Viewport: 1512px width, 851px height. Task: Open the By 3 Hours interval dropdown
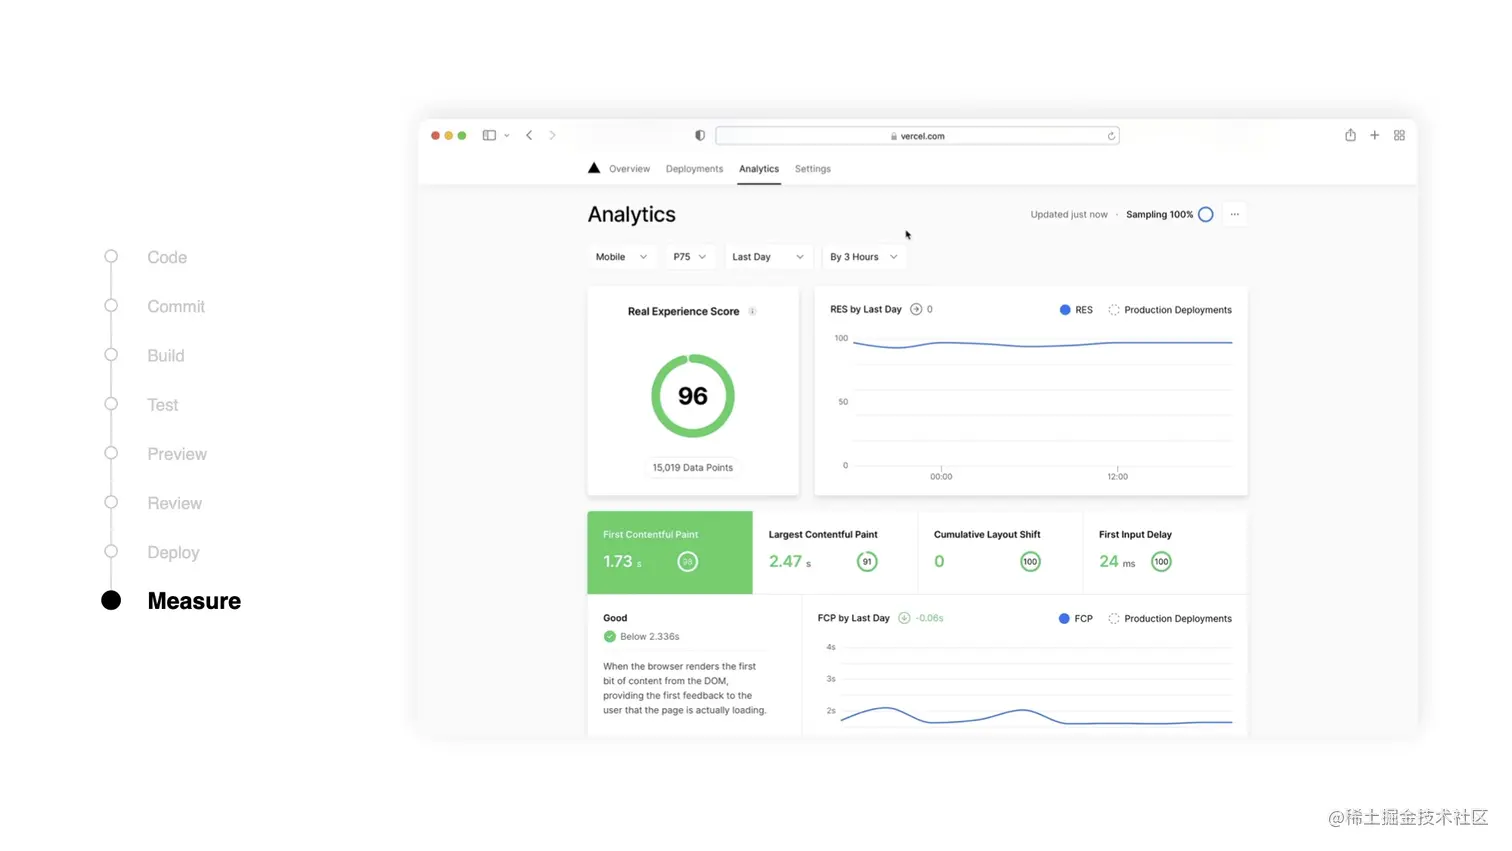point(864,257)
